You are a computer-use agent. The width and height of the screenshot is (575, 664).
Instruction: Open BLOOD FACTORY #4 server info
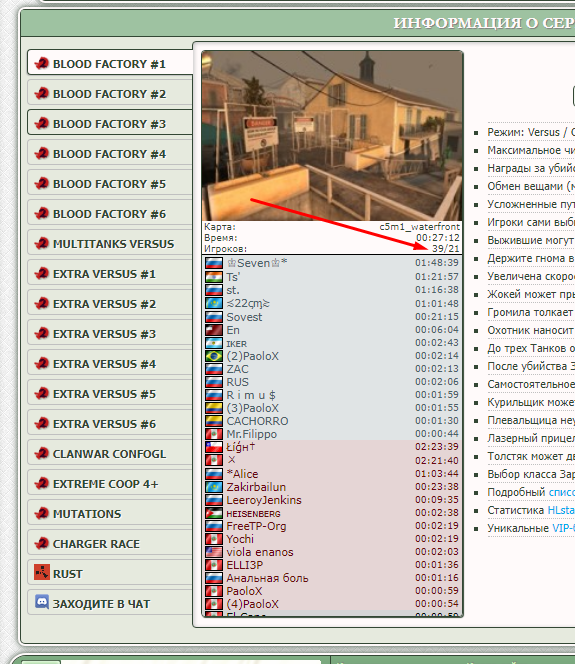111,153
